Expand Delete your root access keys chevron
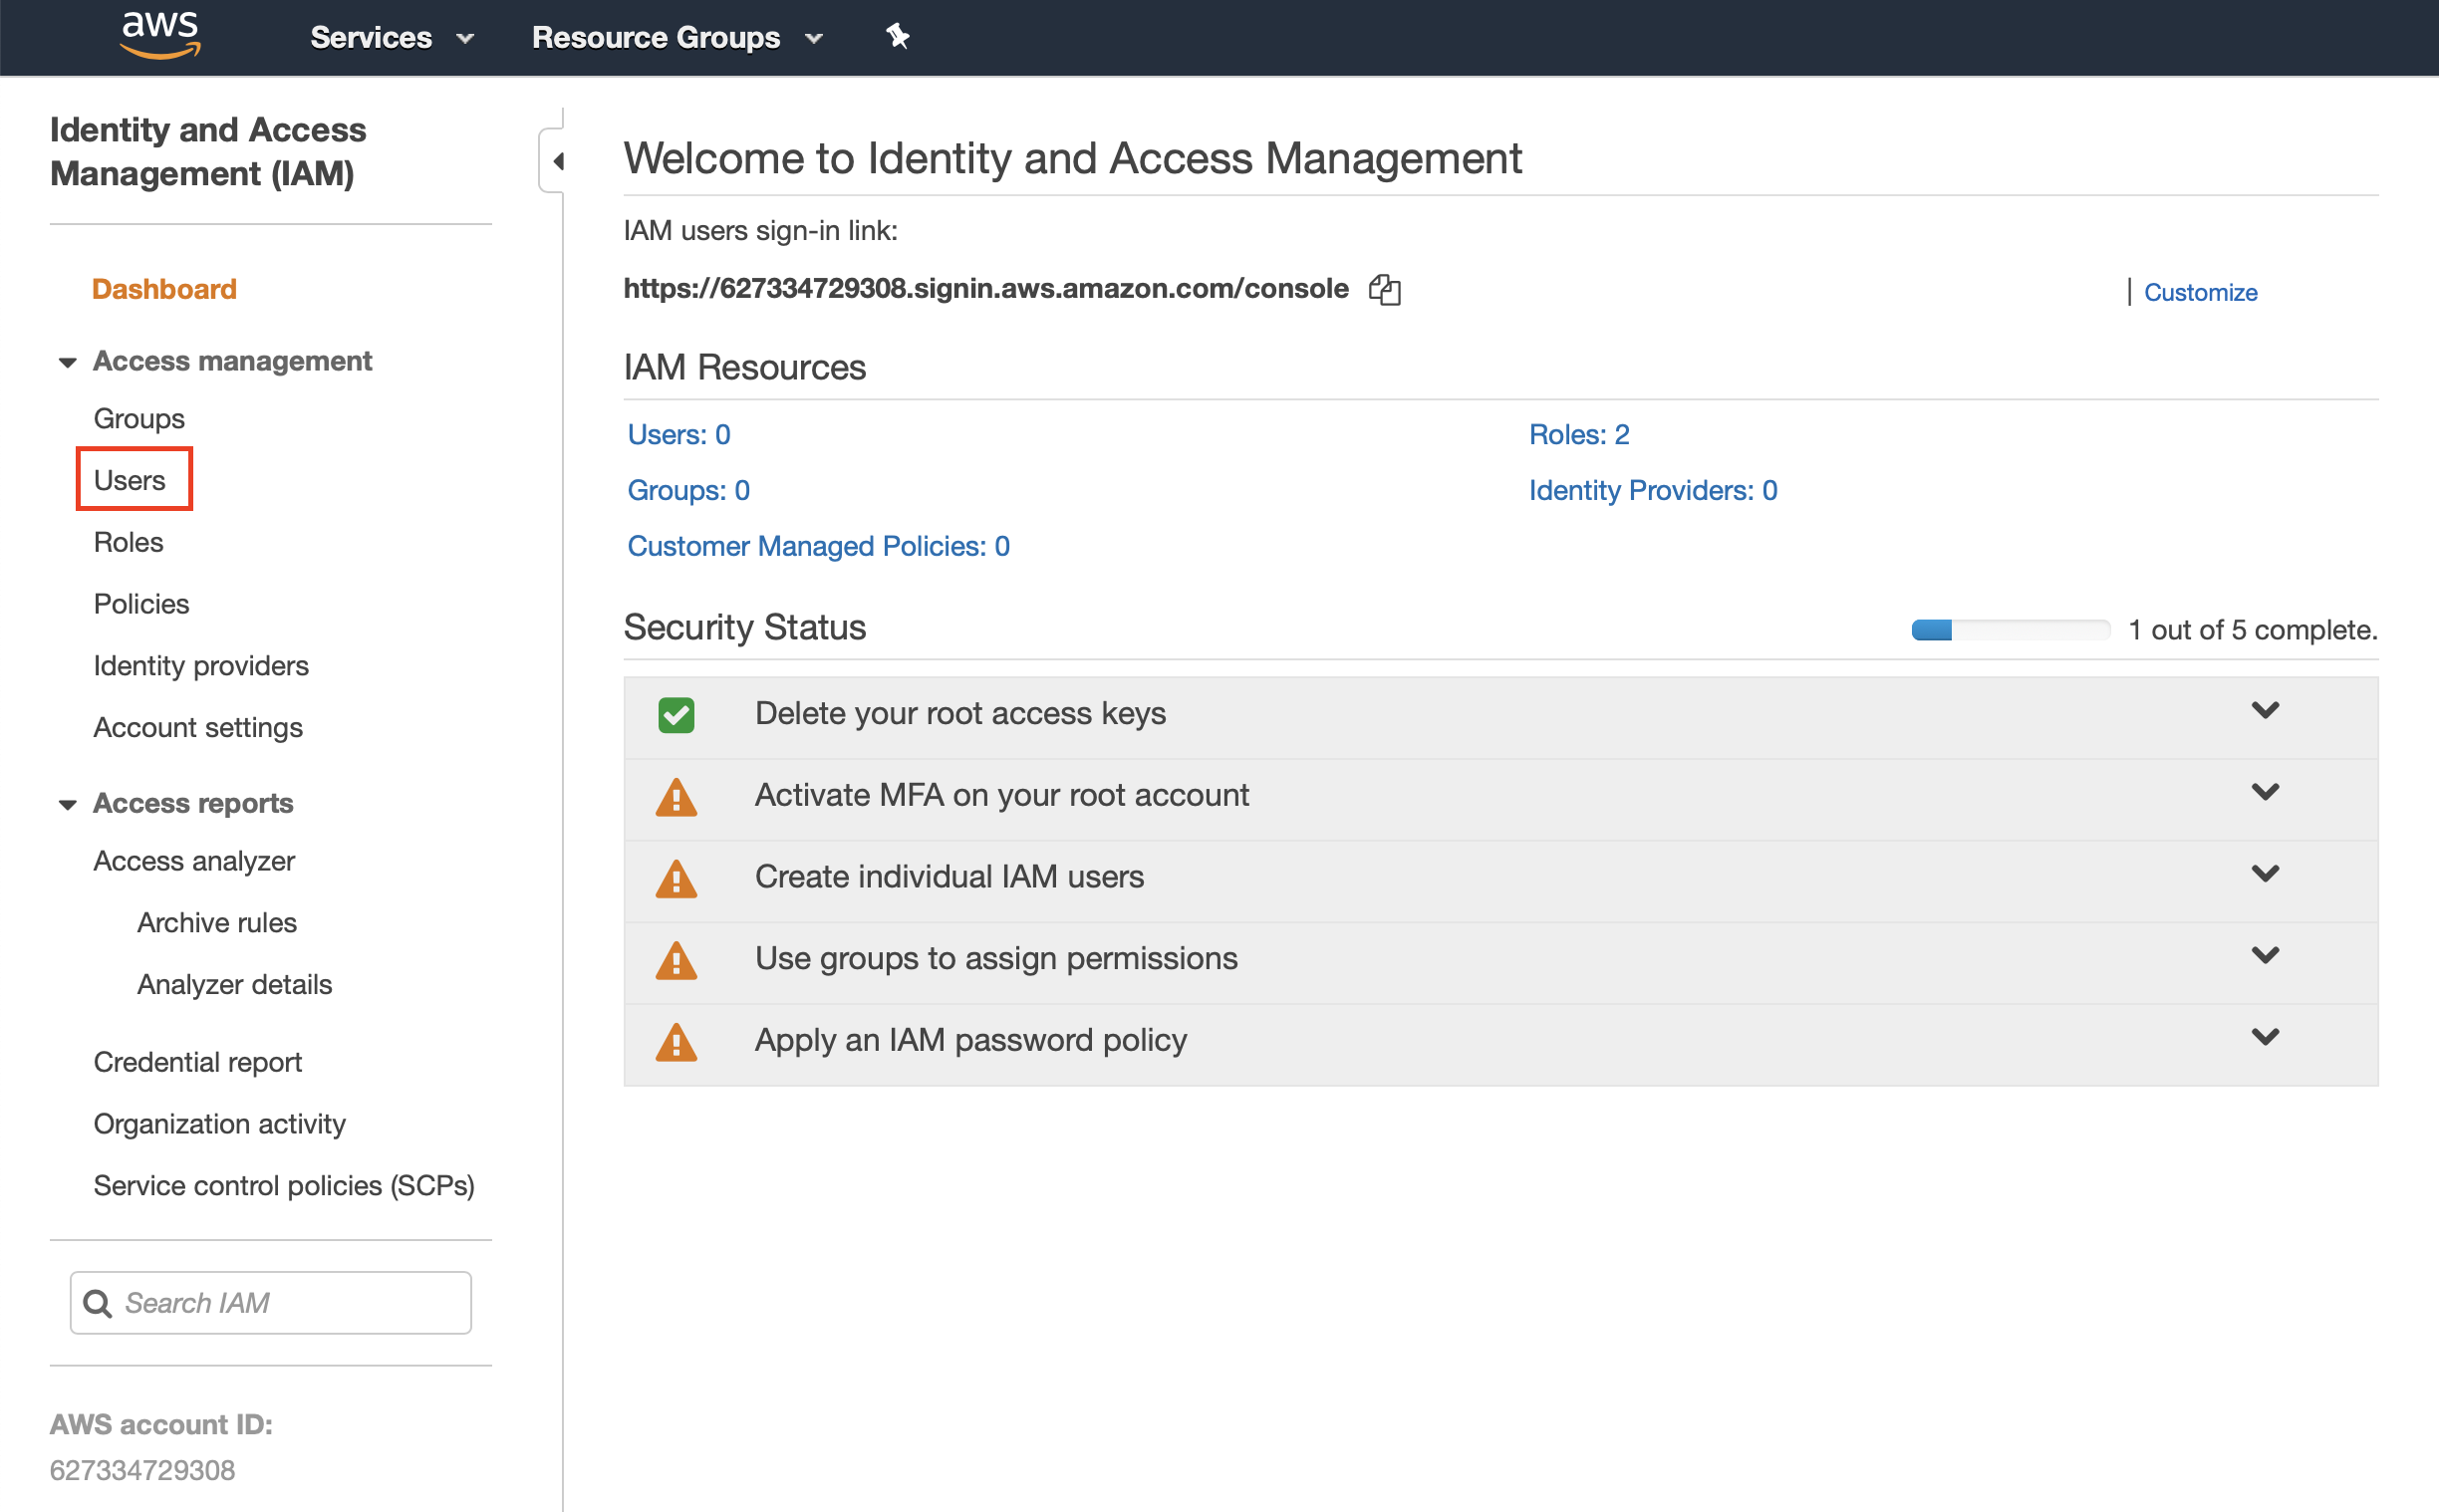 pyautogui.click(x=2265, y=711)
